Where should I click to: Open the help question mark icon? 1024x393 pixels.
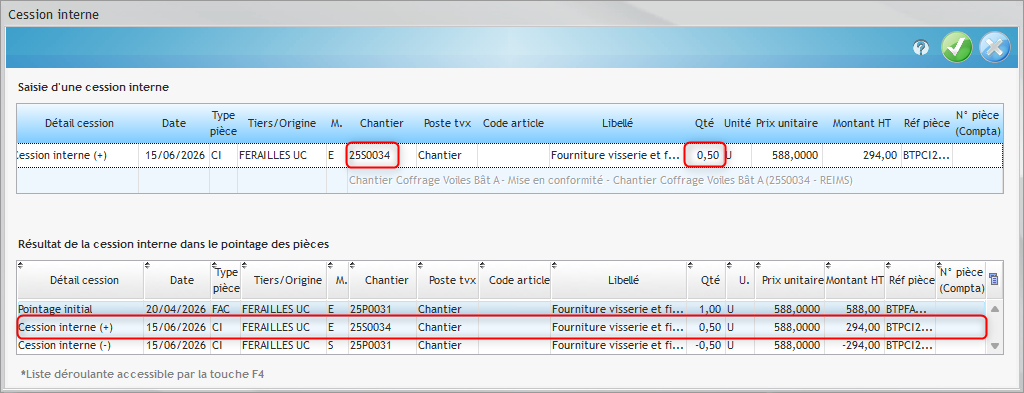[x=921, y=48]
